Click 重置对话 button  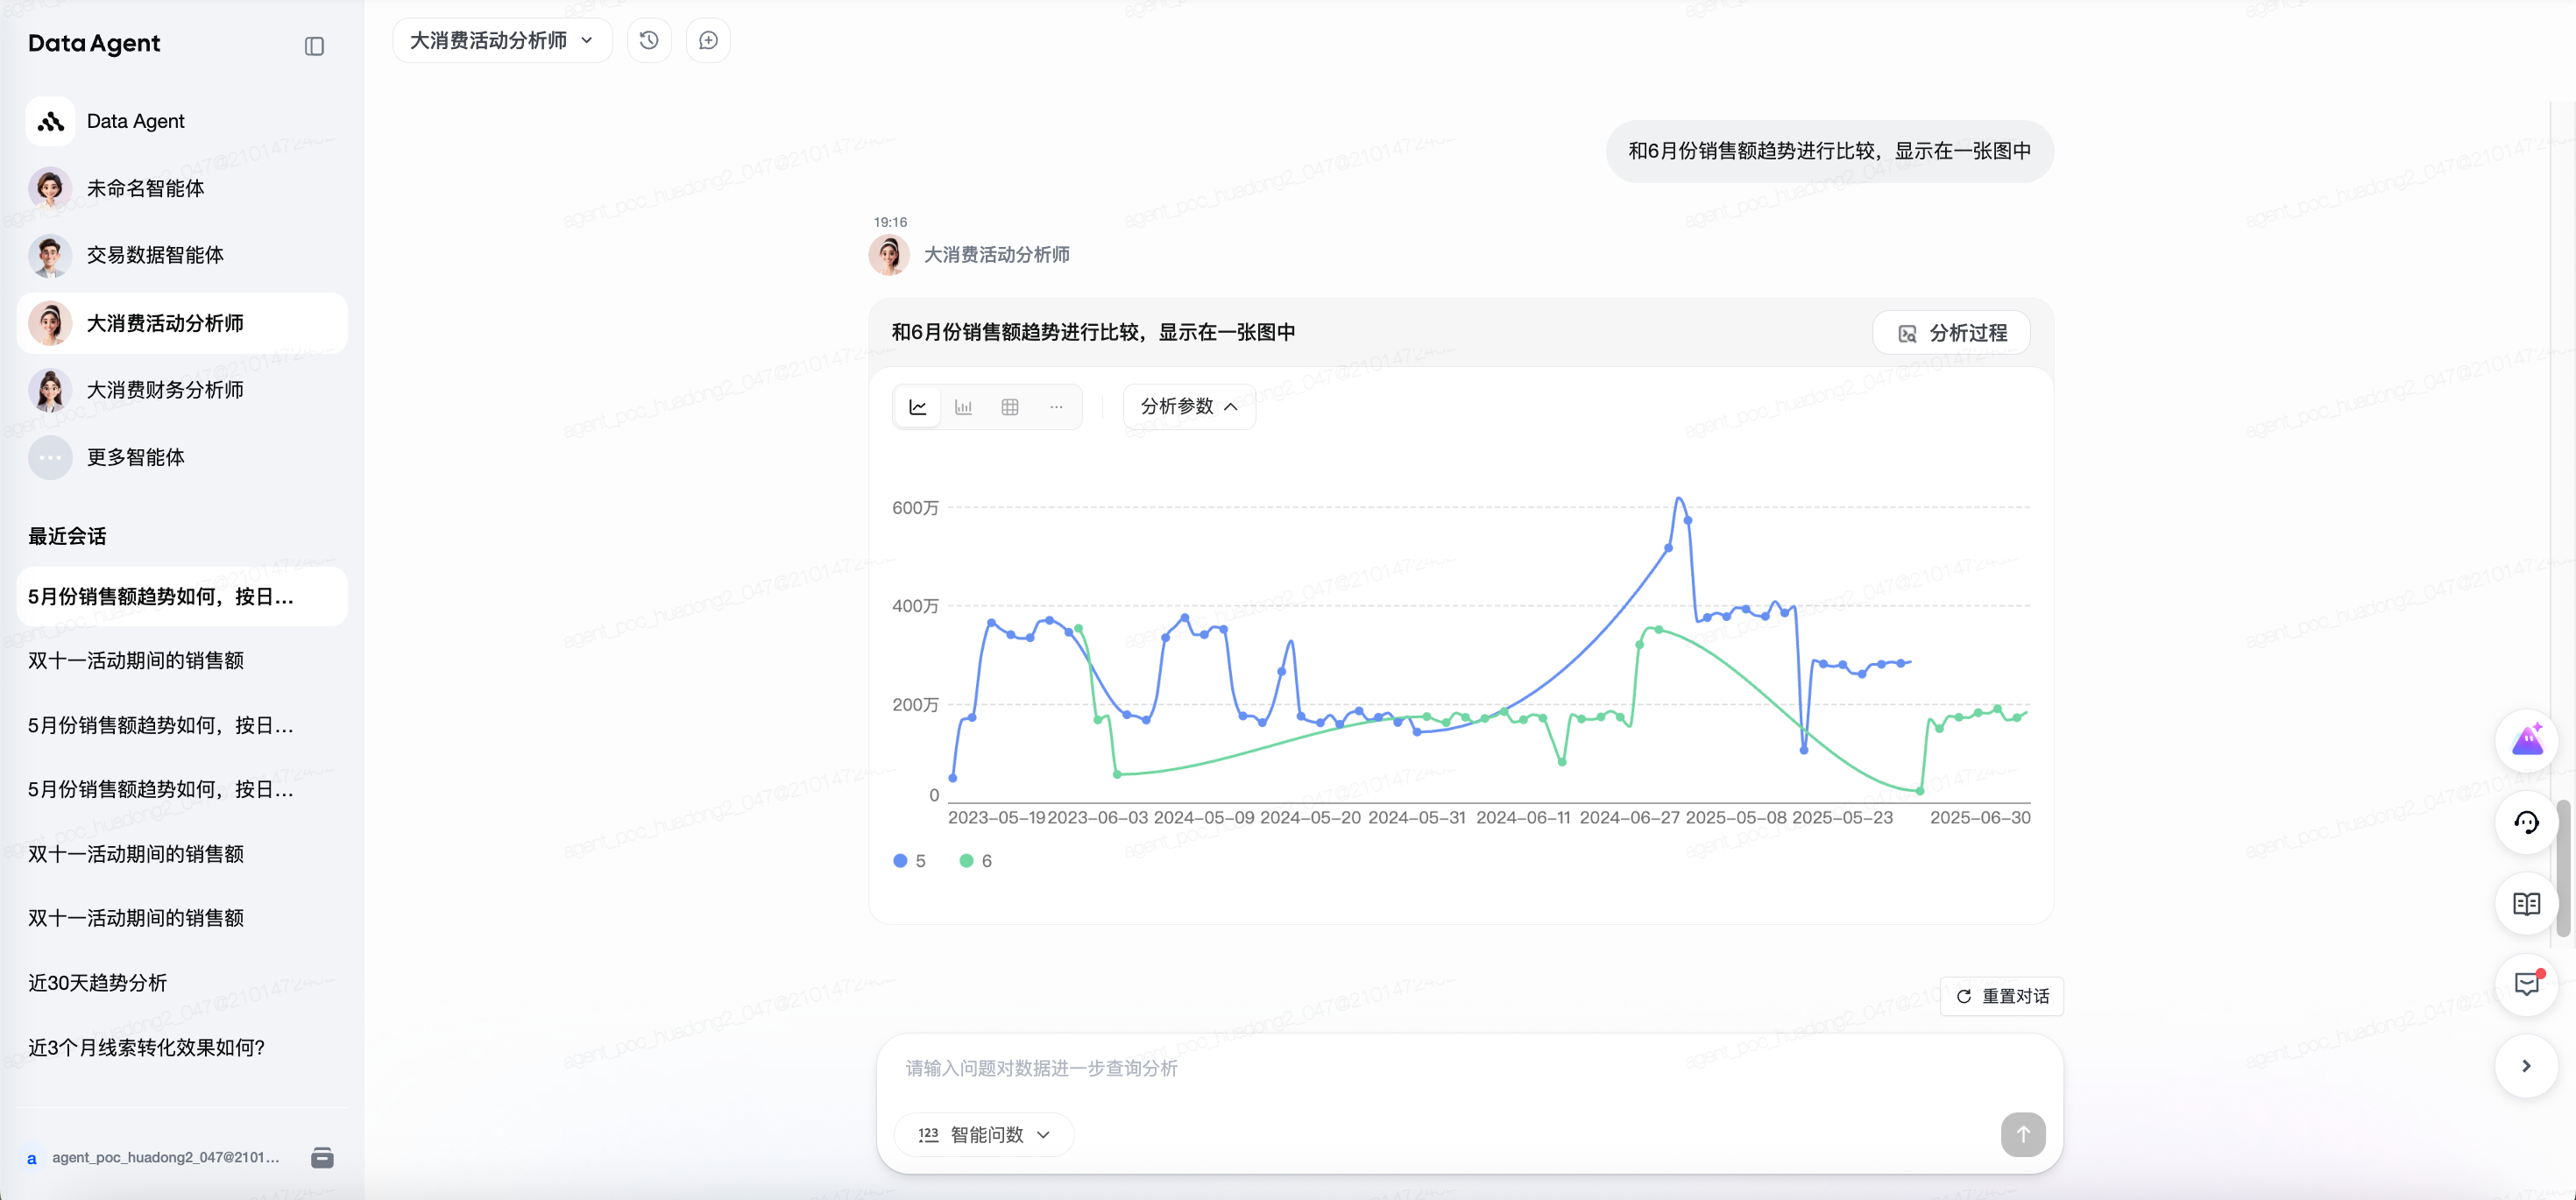2002,996
